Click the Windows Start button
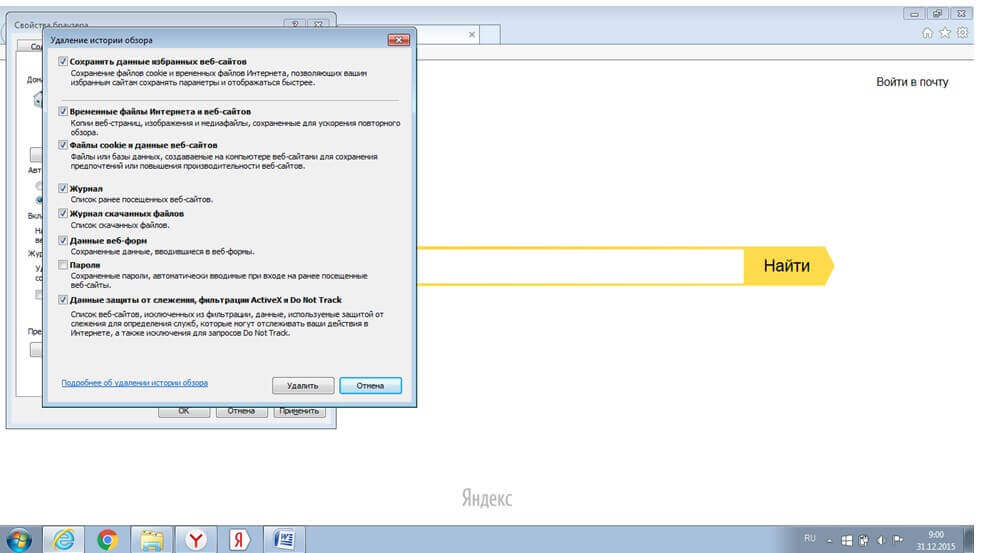This screenshot has height=553, width=981. coord(20,539)
